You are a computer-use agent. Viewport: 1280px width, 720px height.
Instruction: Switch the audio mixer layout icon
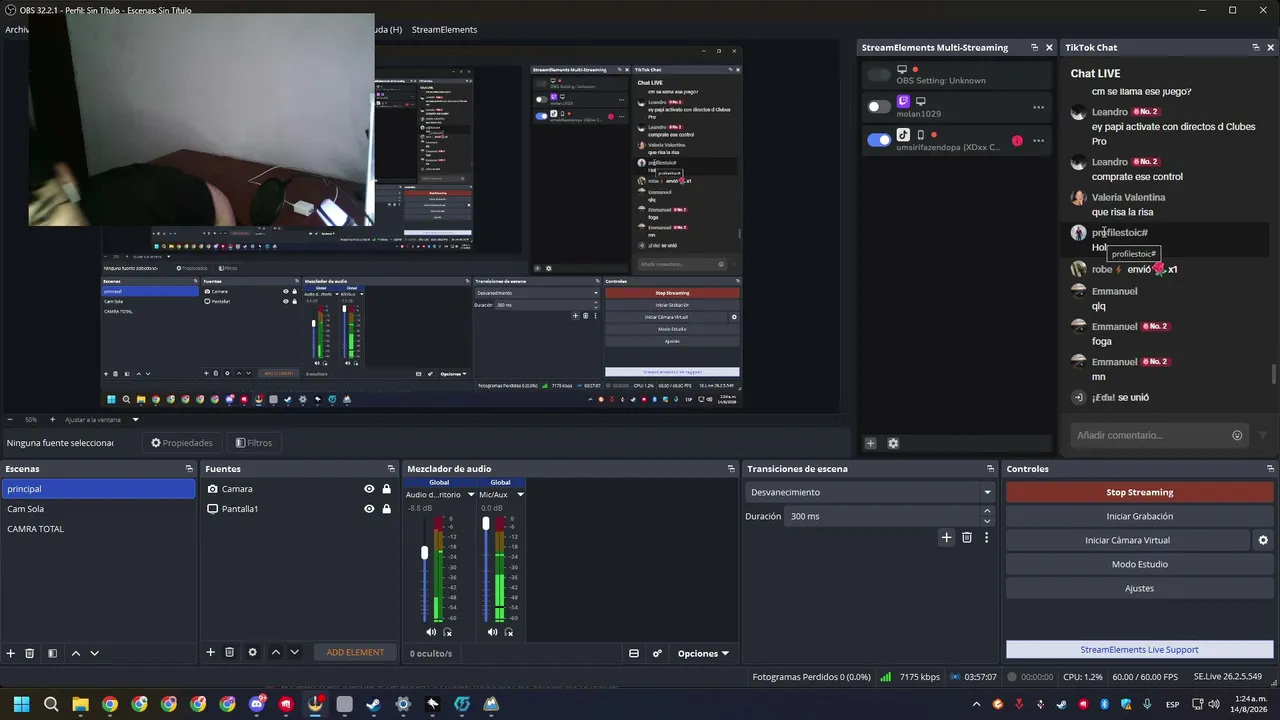click(x=634, y=653)
